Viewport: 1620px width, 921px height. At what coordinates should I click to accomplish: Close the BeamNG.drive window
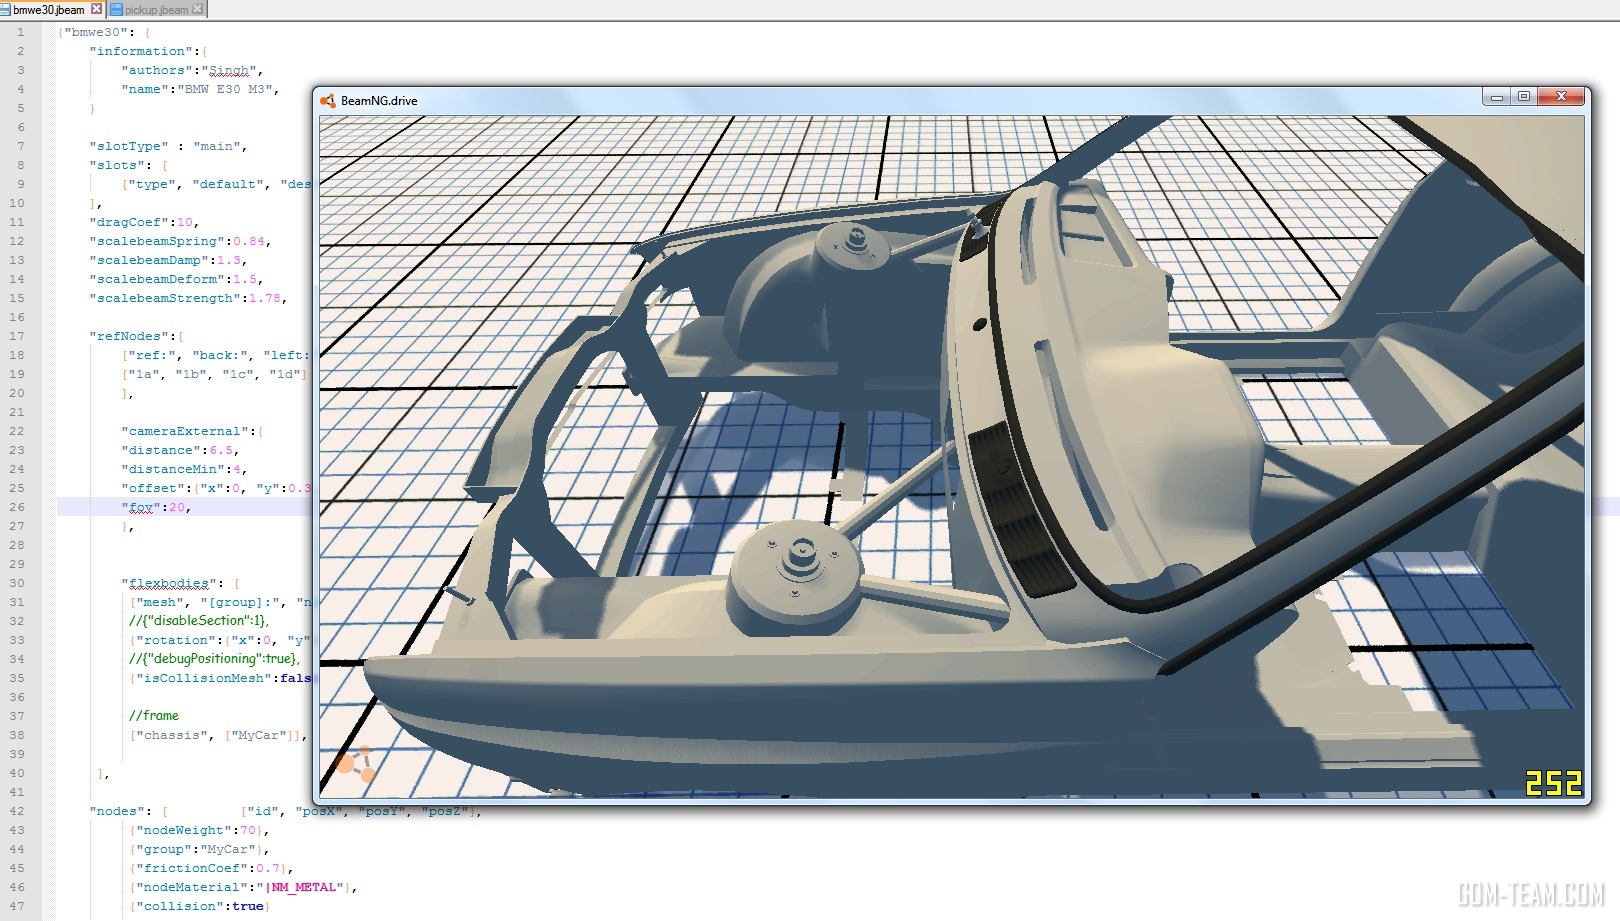[1561, 97]
